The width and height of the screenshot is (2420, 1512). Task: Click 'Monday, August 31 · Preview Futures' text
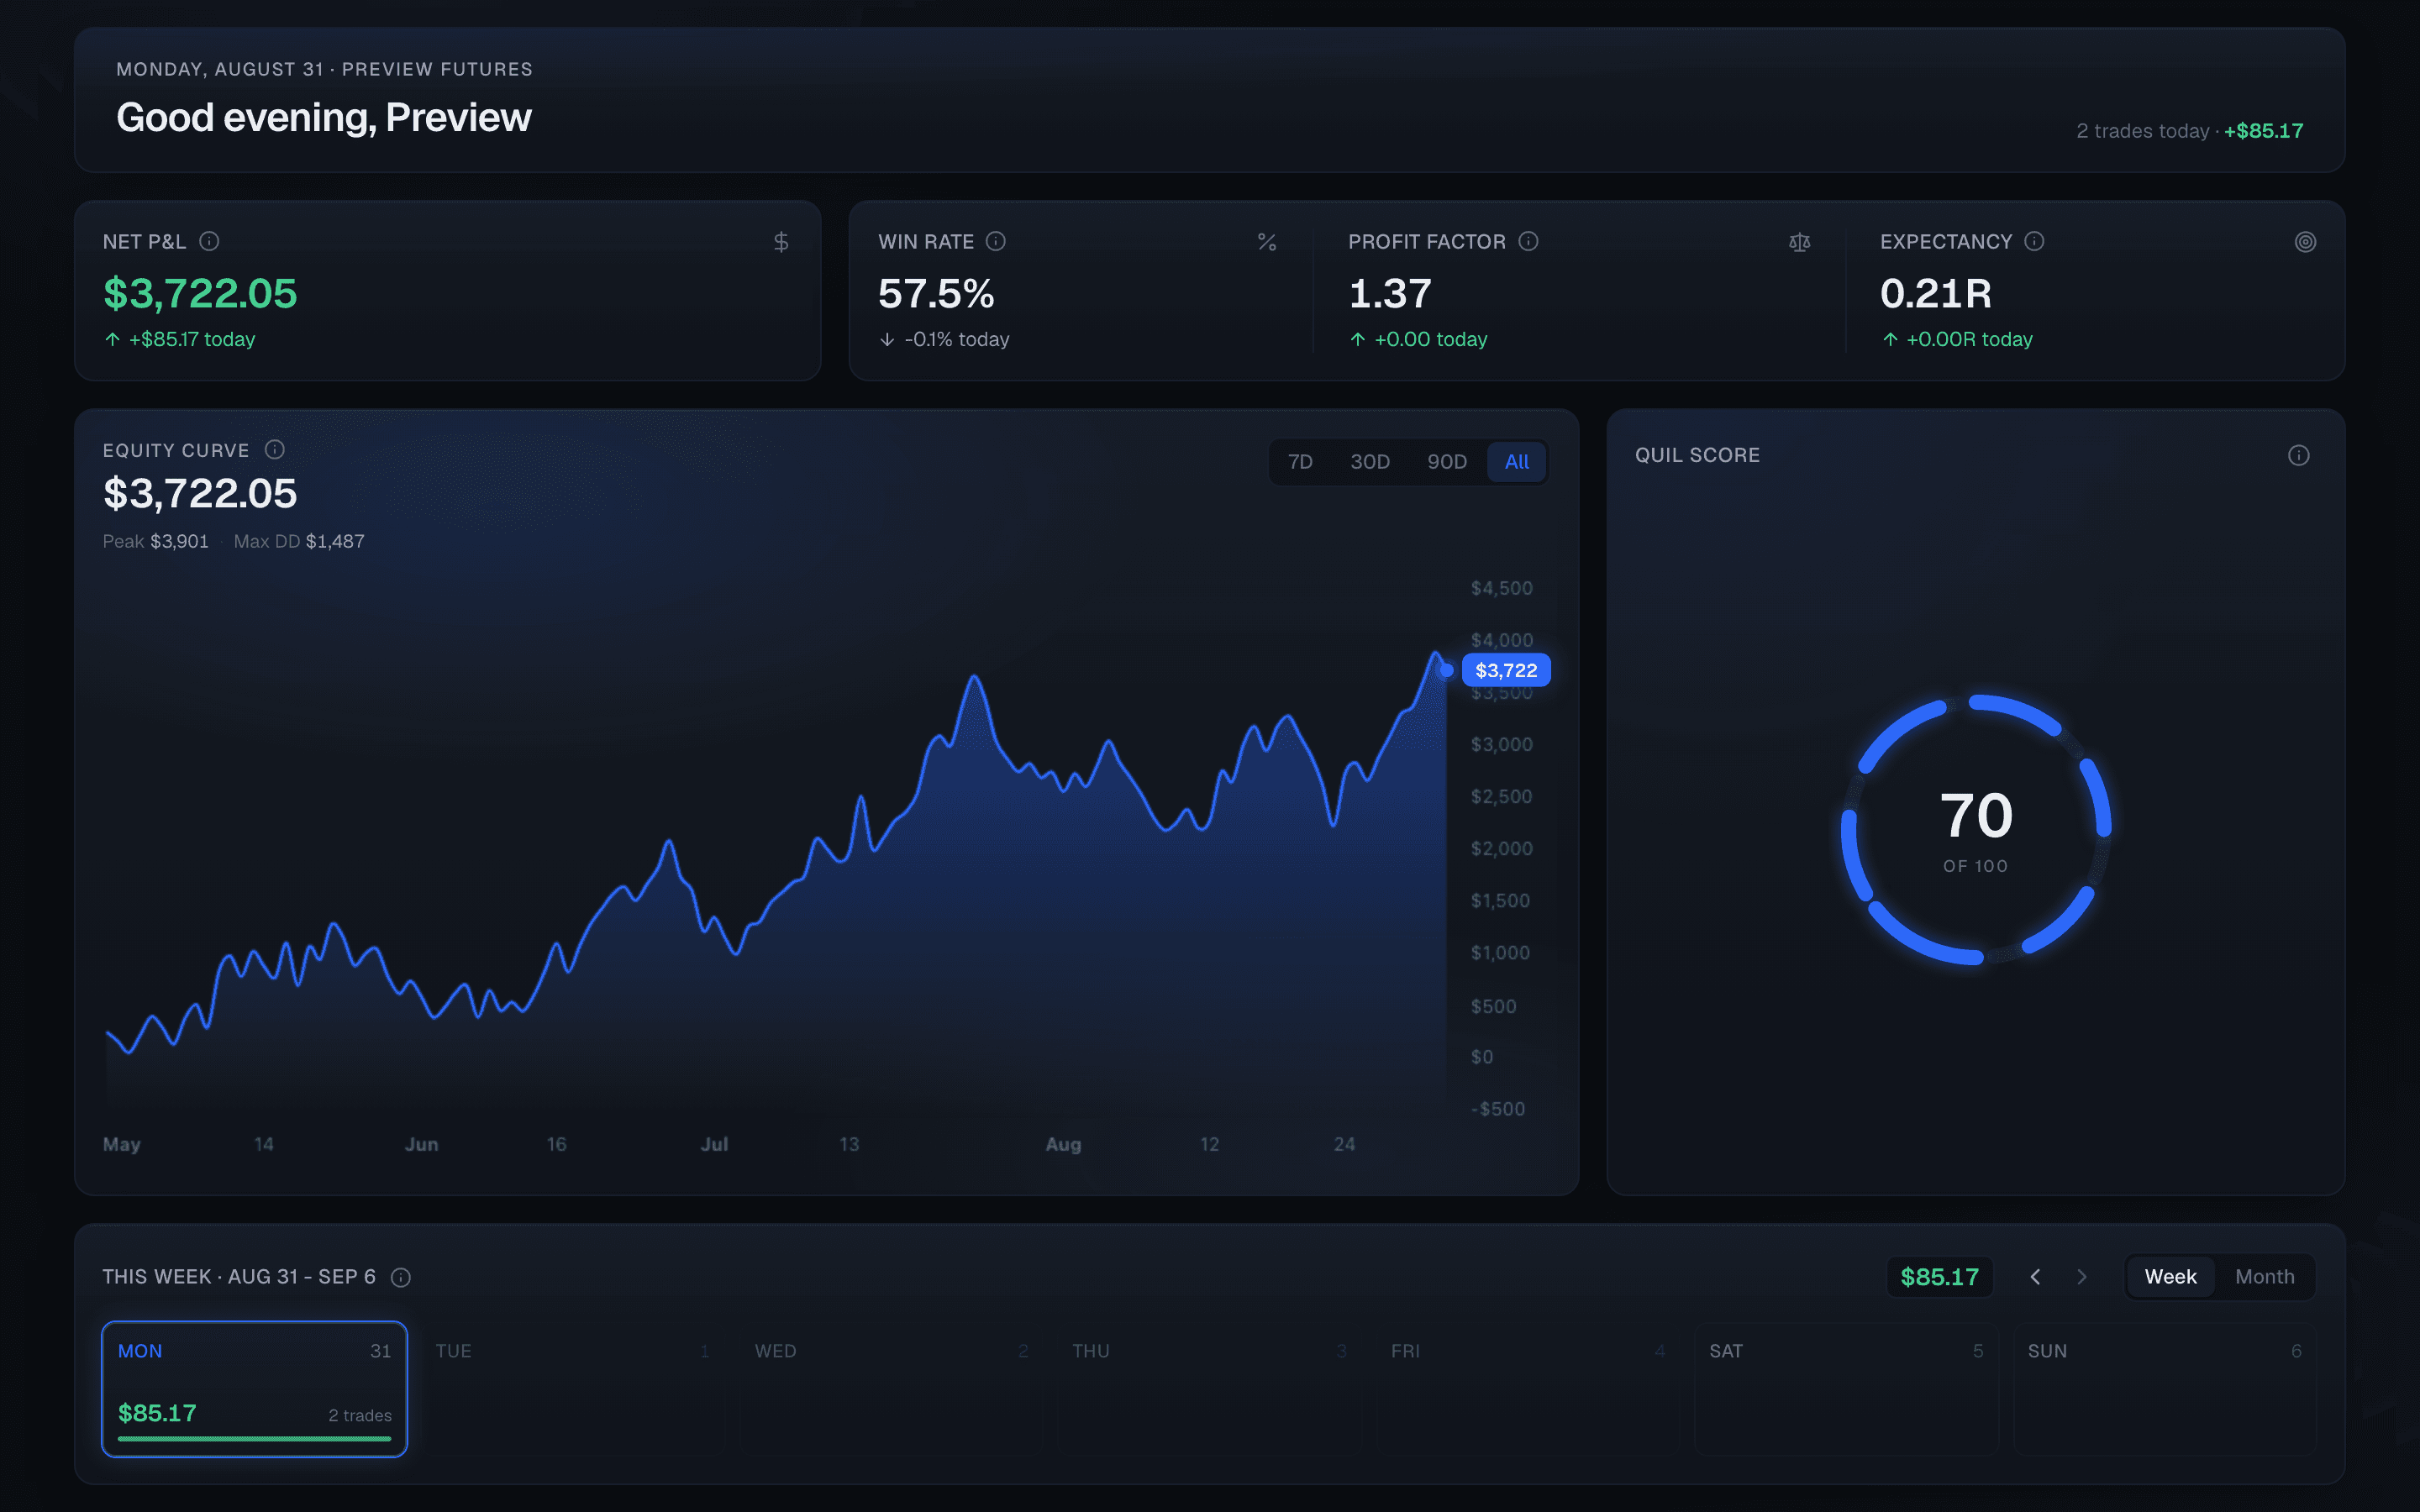point(324,69)
